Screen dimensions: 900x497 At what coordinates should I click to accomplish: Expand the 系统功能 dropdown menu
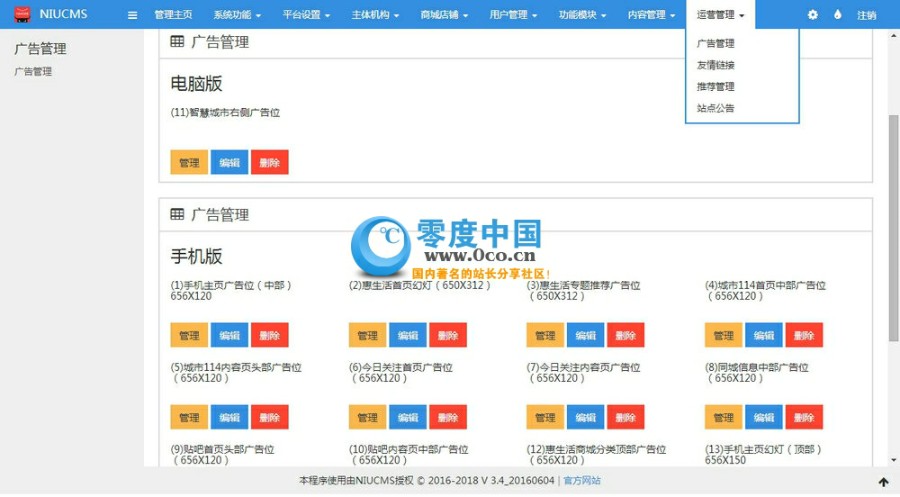click(x=237, y=15)
